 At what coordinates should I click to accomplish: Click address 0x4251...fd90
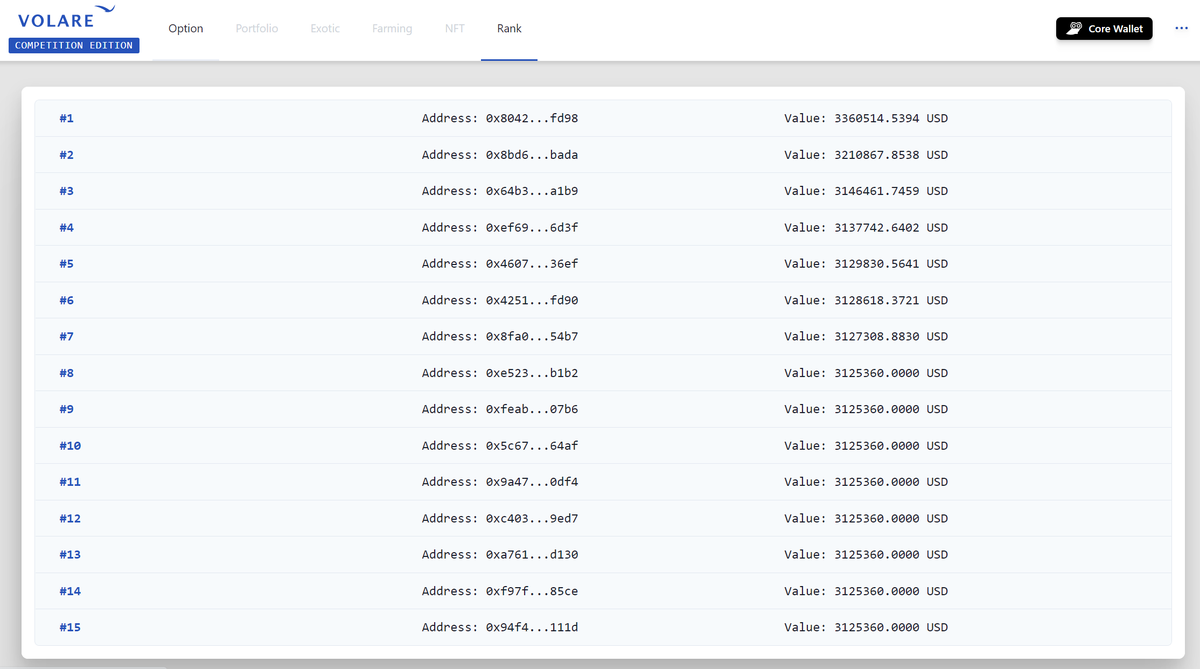532,300
